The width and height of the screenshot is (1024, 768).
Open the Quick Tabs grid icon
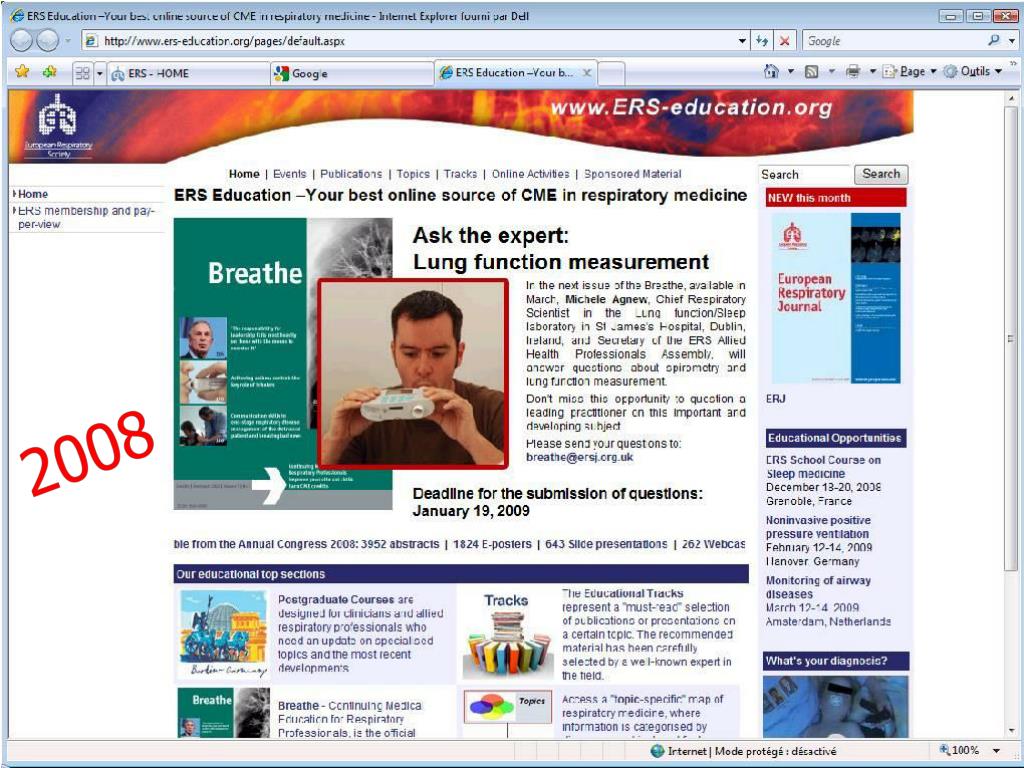pyautogui.click(x=82, y=72)
